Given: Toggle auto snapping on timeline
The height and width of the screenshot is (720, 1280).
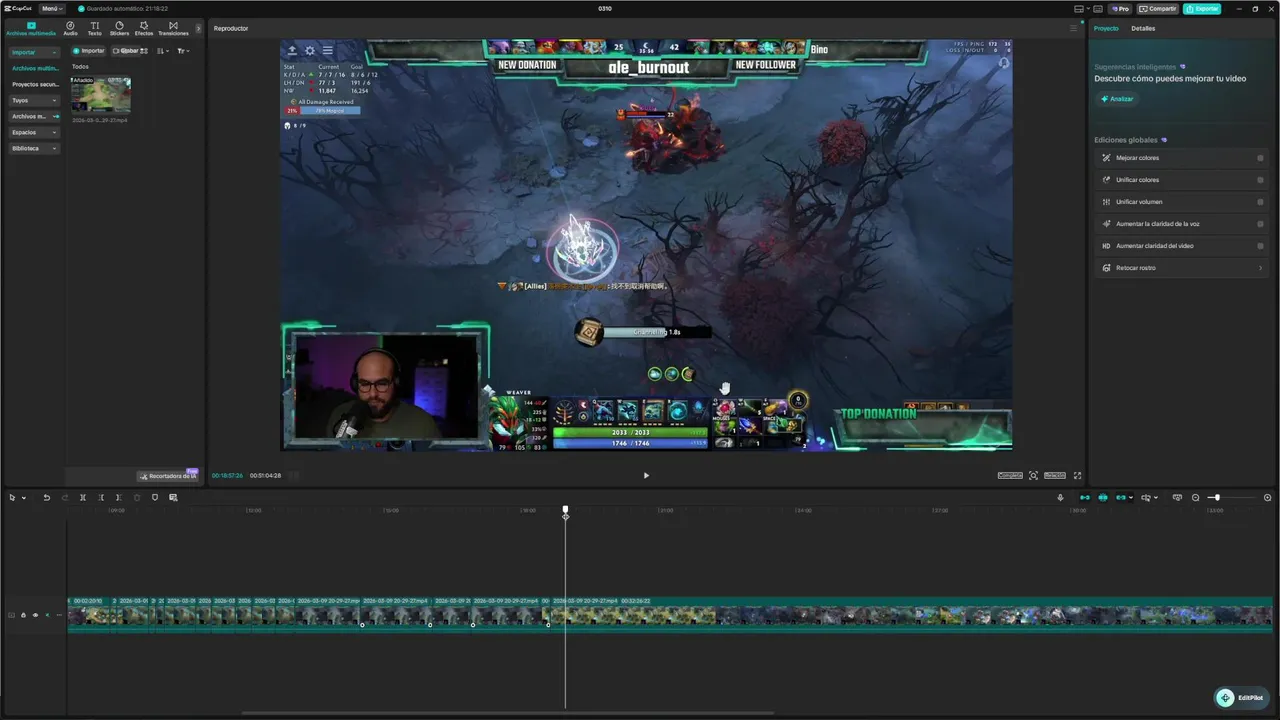Looking at the screenshot, I should click(x=1103, y=497).
